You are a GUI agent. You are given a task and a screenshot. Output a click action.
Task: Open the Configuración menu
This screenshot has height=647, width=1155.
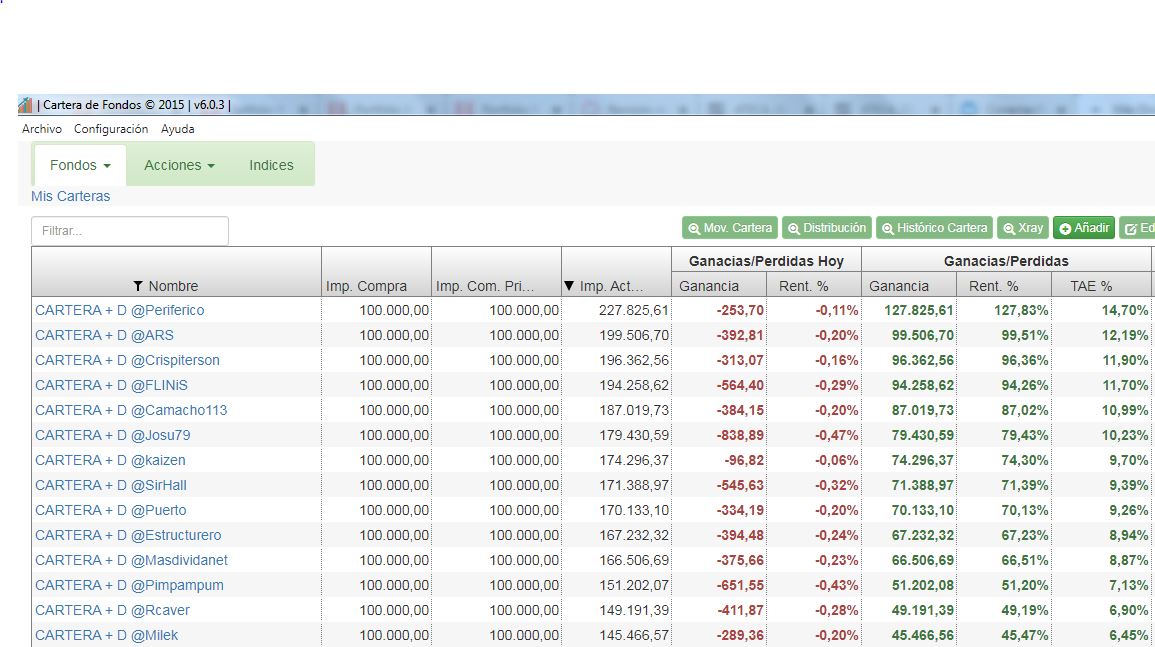point(111,129)
